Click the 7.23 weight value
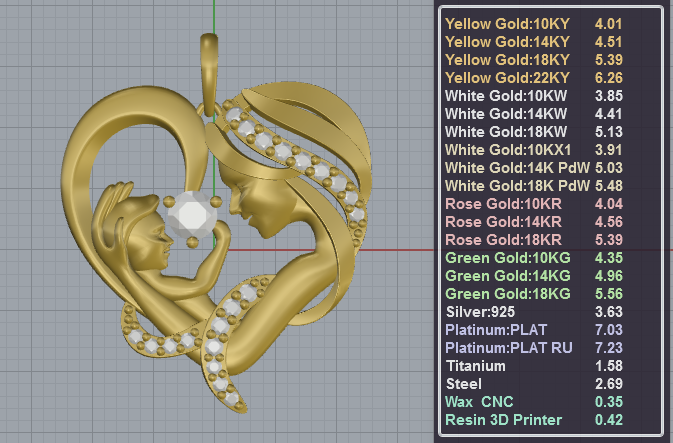This screenshot has width=673, height=443. (609, 348)
